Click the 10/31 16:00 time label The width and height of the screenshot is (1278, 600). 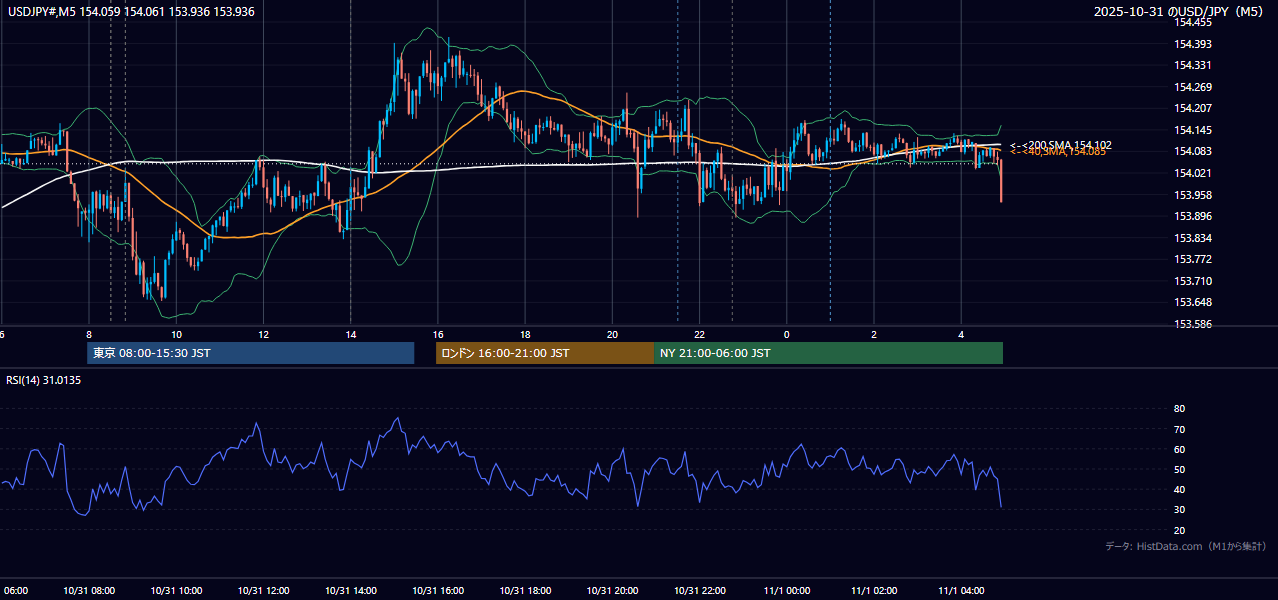[x=438, y=591]
